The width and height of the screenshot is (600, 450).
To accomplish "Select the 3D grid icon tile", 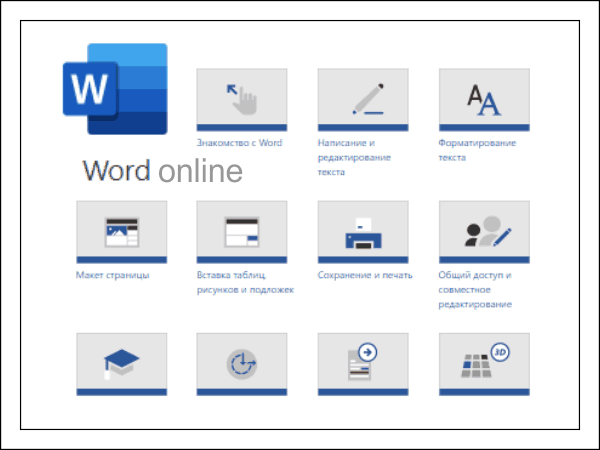I will (x=484, y=363).
